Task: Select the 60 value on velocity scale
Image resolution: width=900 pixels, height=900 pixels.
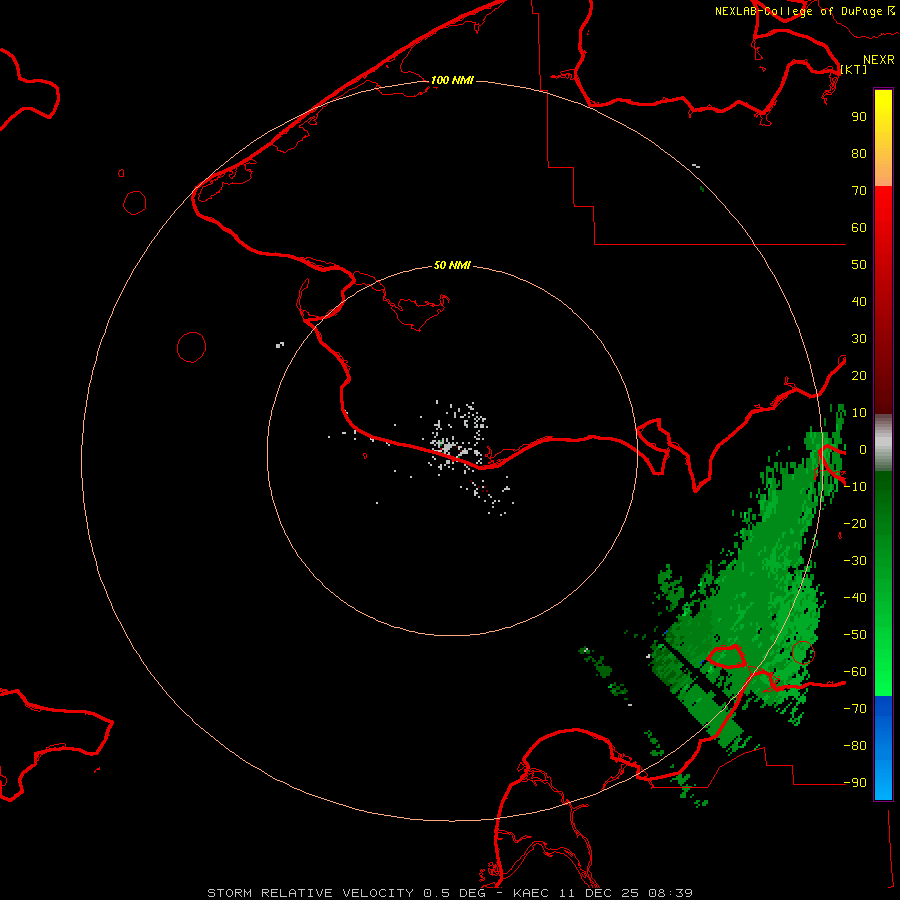Action: (859, 227)
